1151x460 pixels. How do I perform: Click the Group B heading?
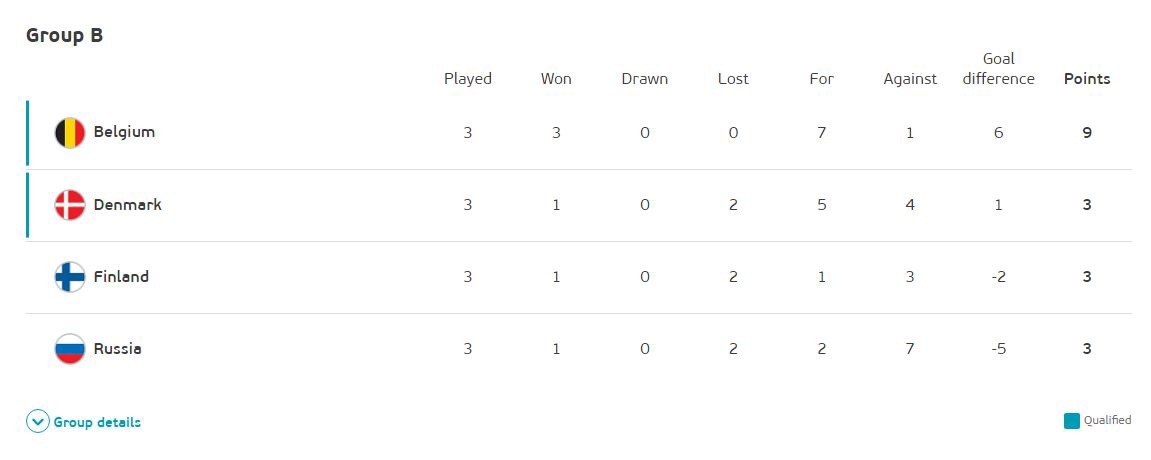pos(64,35)
